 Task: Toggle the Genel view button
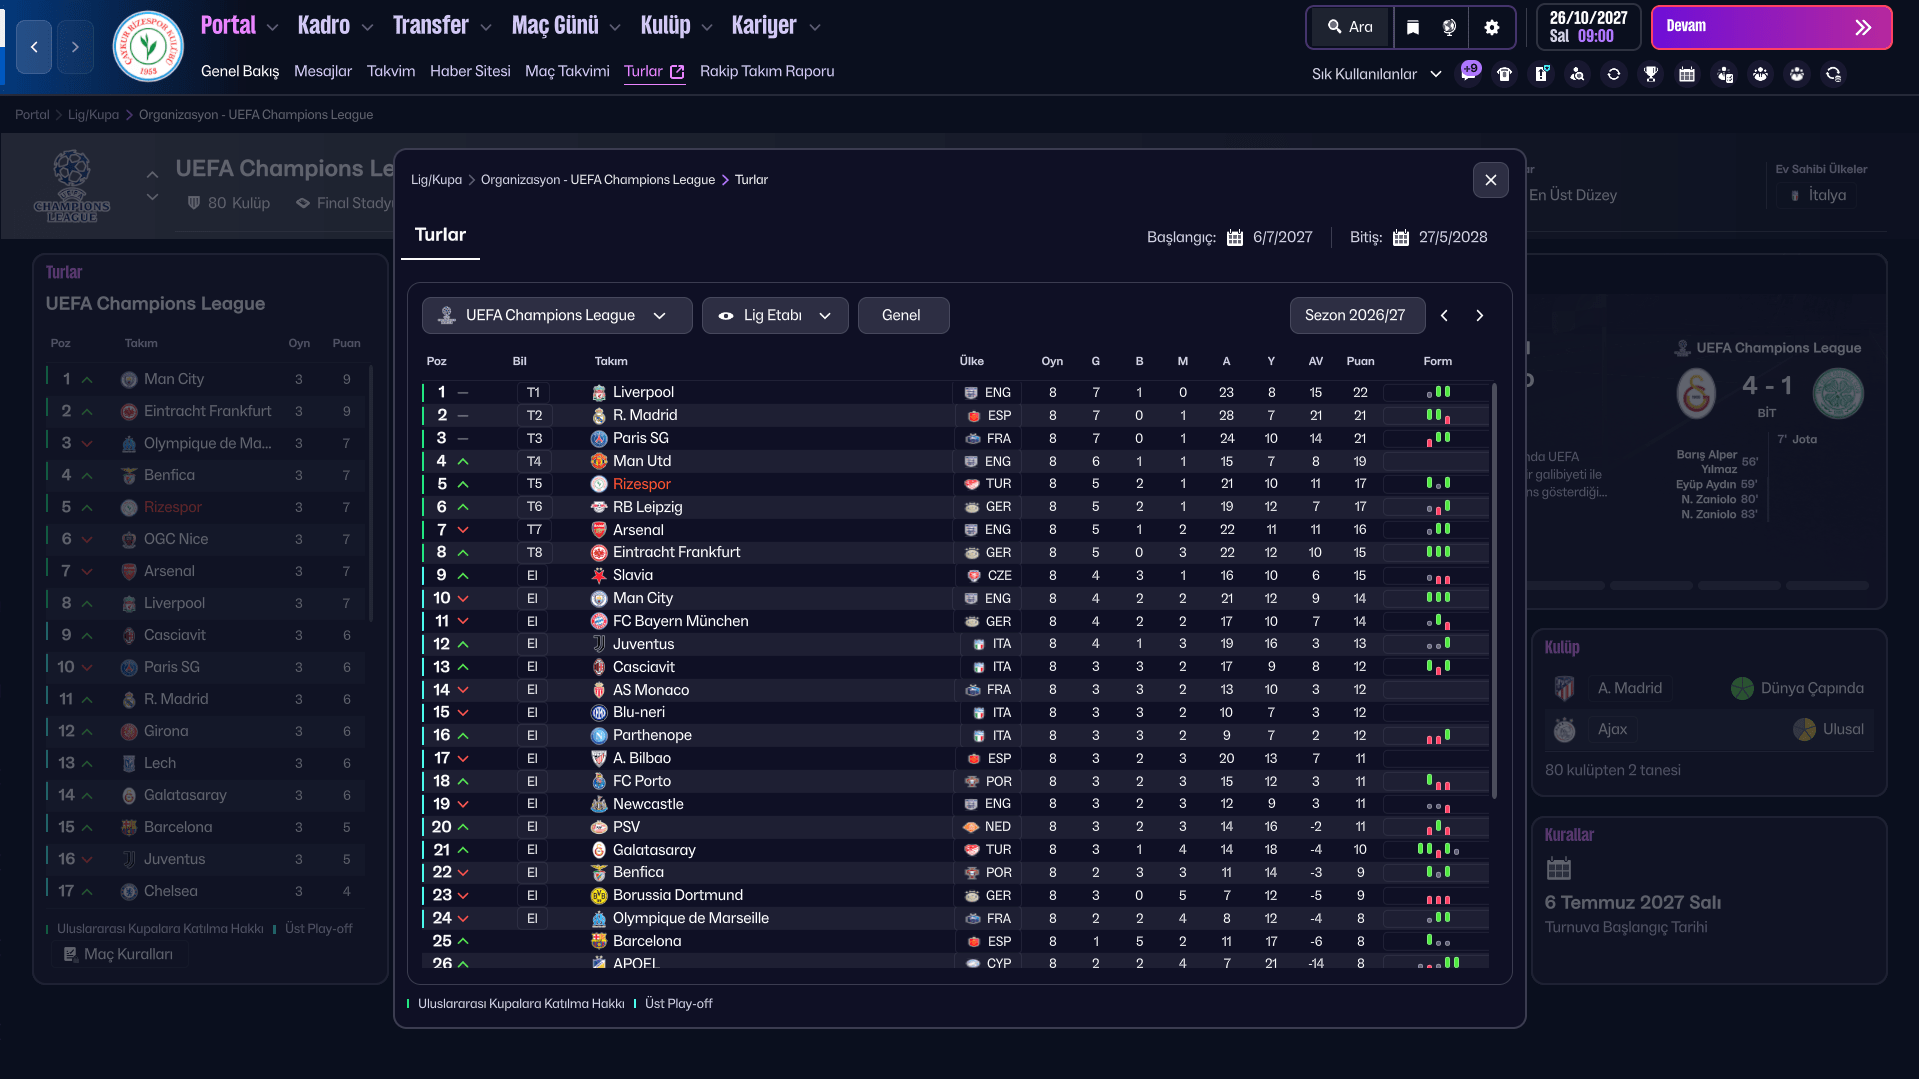(x=902, y=315)
